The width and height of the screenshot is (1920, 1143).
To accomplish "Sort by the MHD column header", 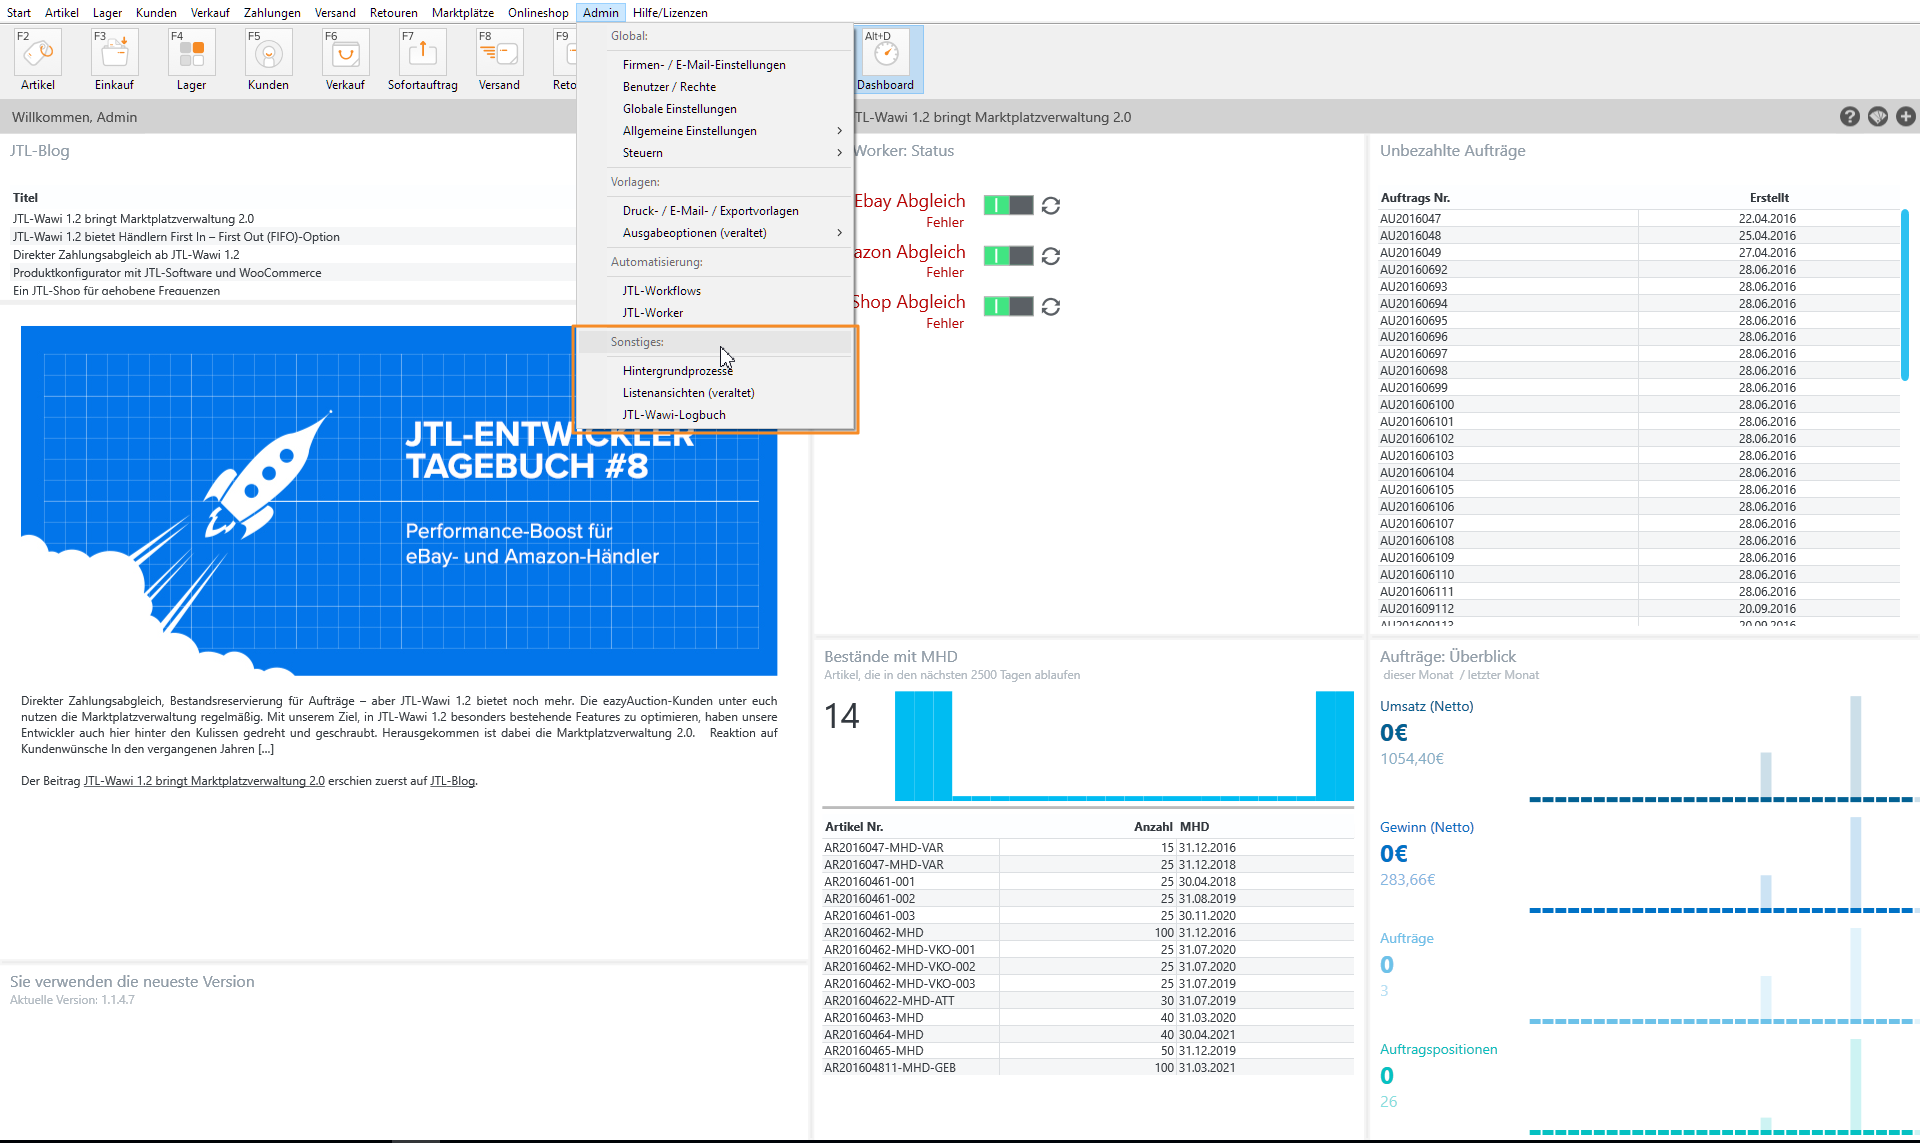I will [x=1194, y=827].
